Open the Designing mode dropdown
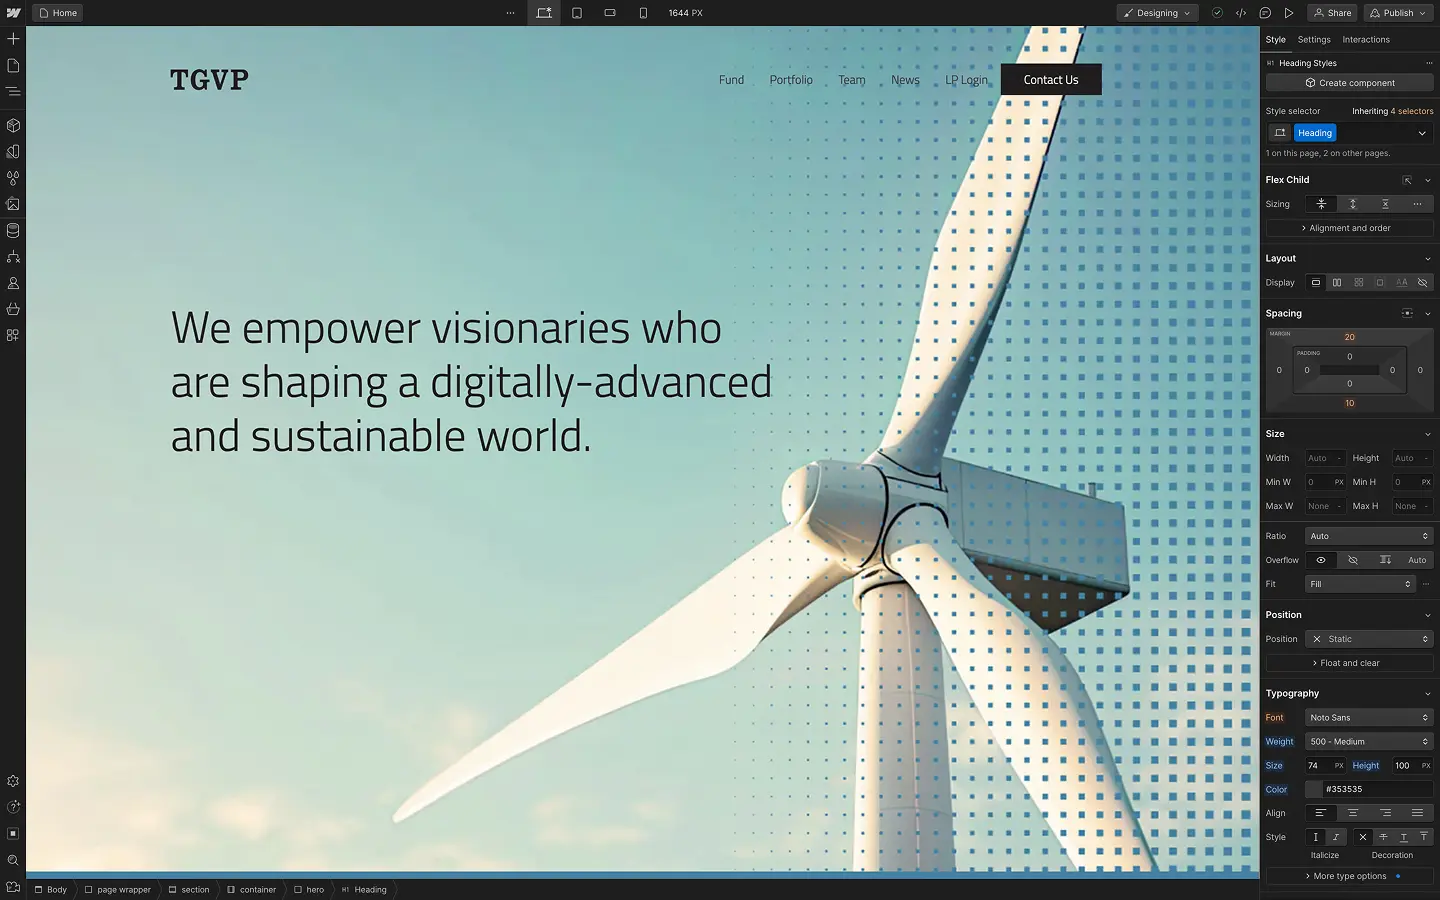 (1157, 13)
